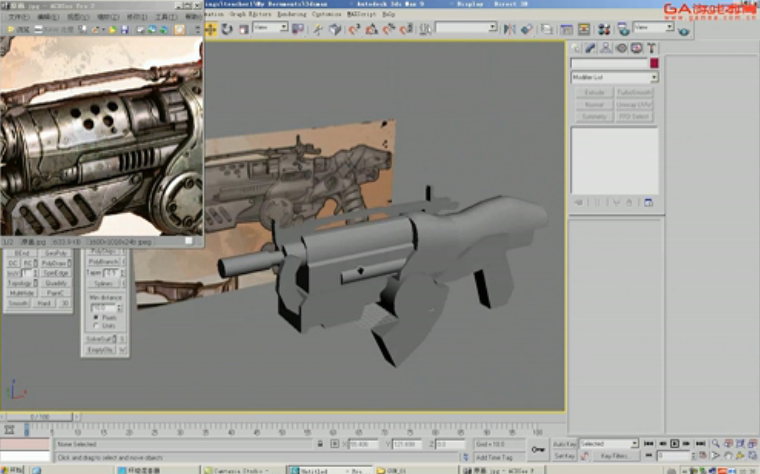Open the Render Scene dialog icon

tap(623, 30)
